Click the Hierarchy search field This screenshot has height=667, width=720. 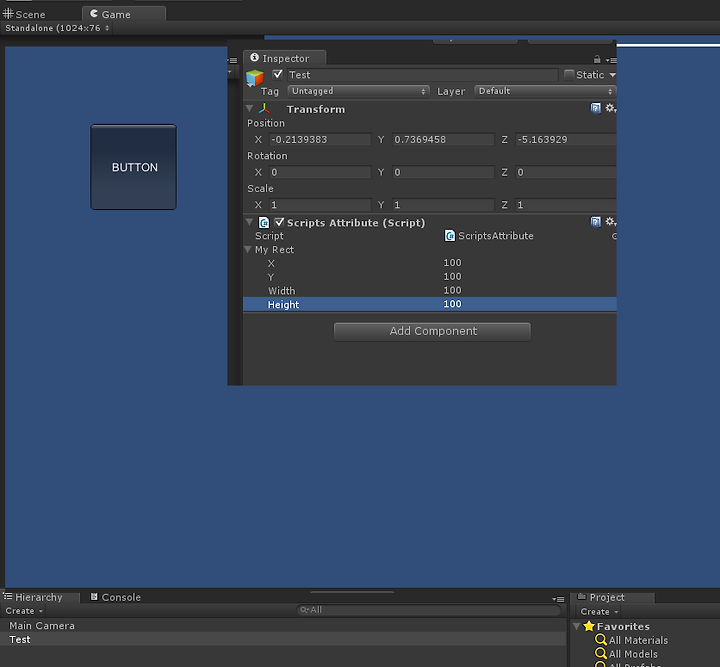click(x=428, y=610)
